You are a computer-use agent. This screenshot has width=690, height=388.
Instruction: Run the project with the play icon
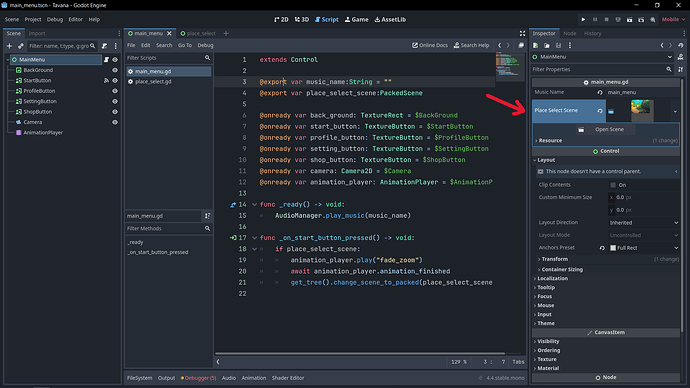[583, 19]
